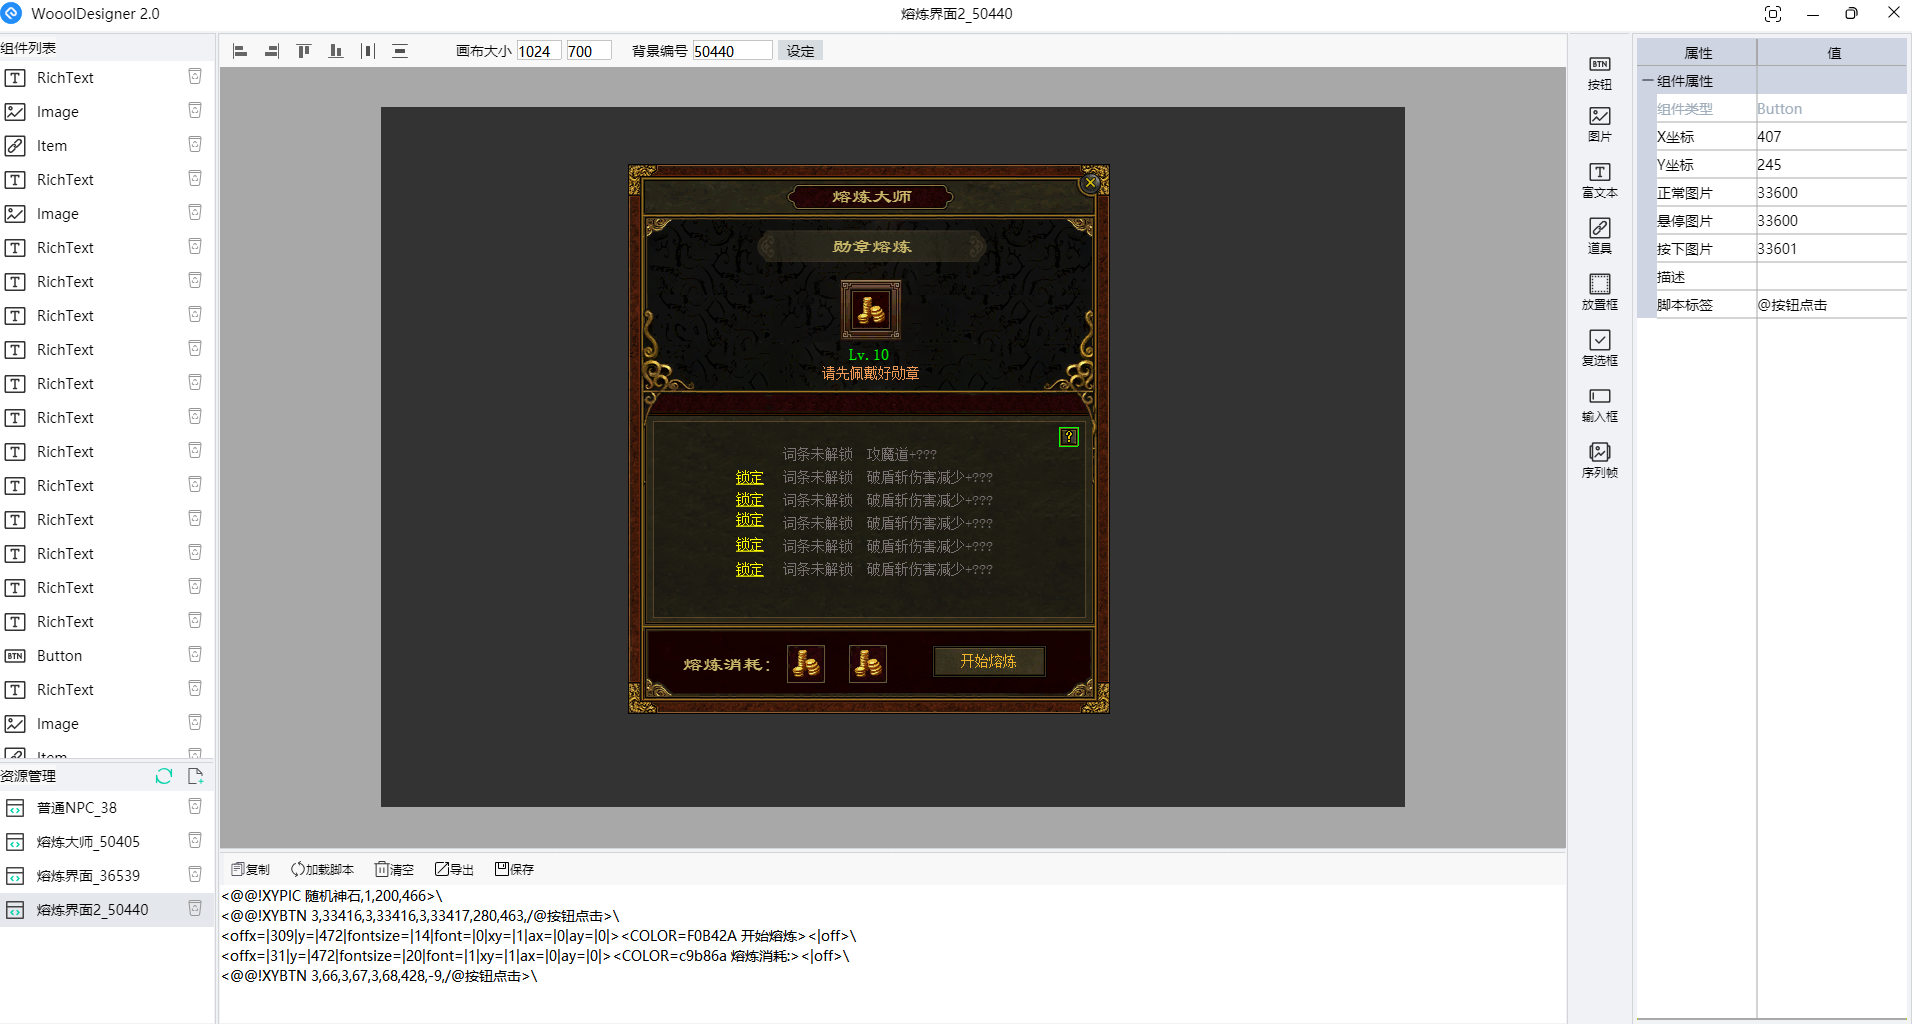The height and width of the screenshot is (1024, 1912).
Task: Select the Button entry in component list
Action: pyautogui.click(x=60, y=656)
